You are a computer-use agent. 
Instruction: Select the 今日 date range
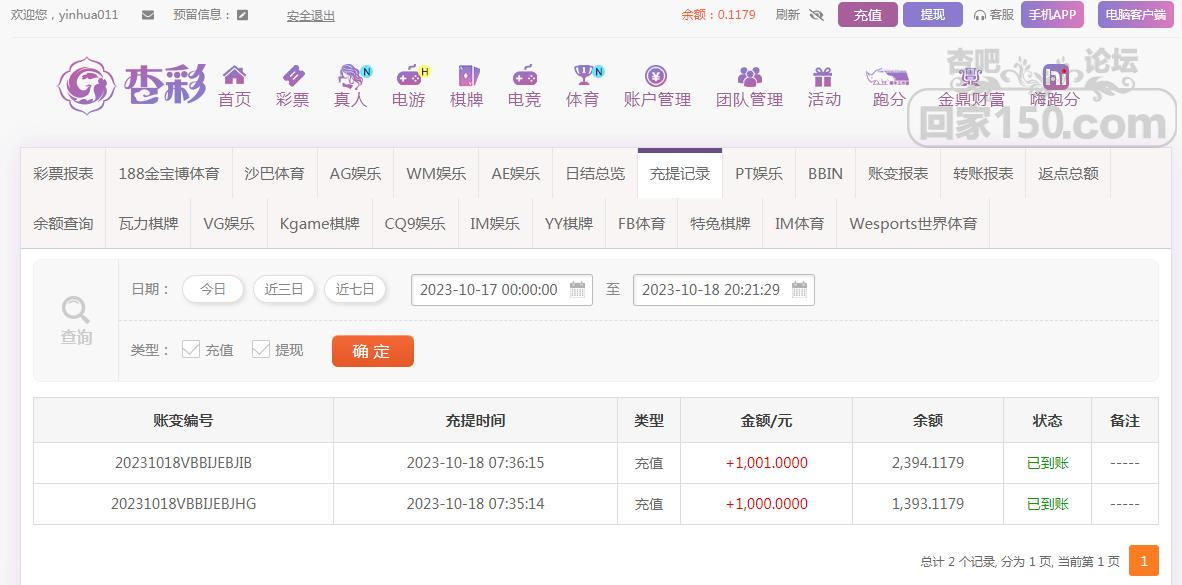point(213,289)
